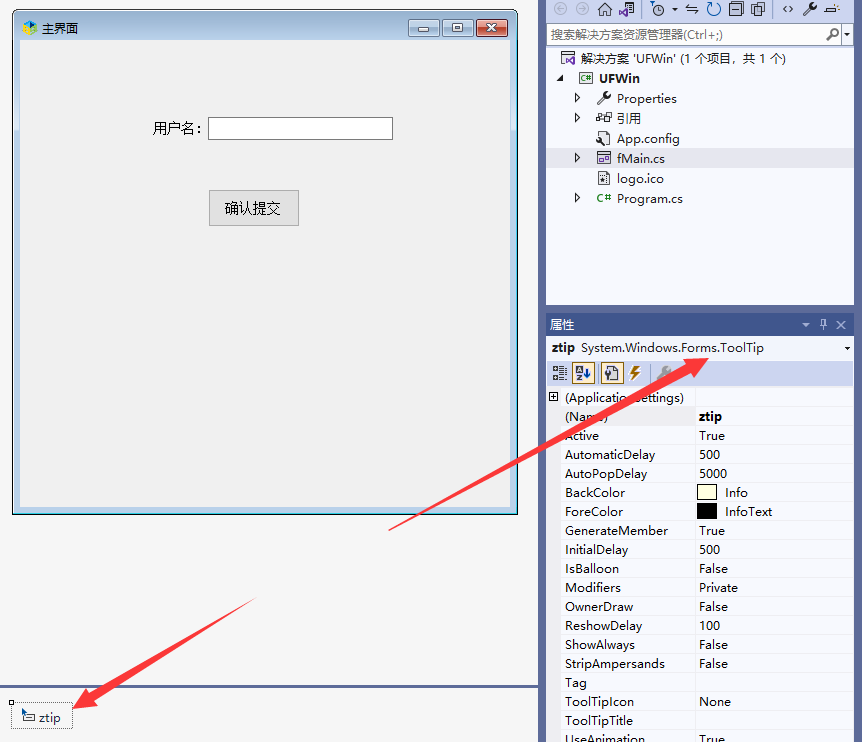Click the 确认提交 button on the form
This screenshot has width=862, height=742.
[253, 208]
